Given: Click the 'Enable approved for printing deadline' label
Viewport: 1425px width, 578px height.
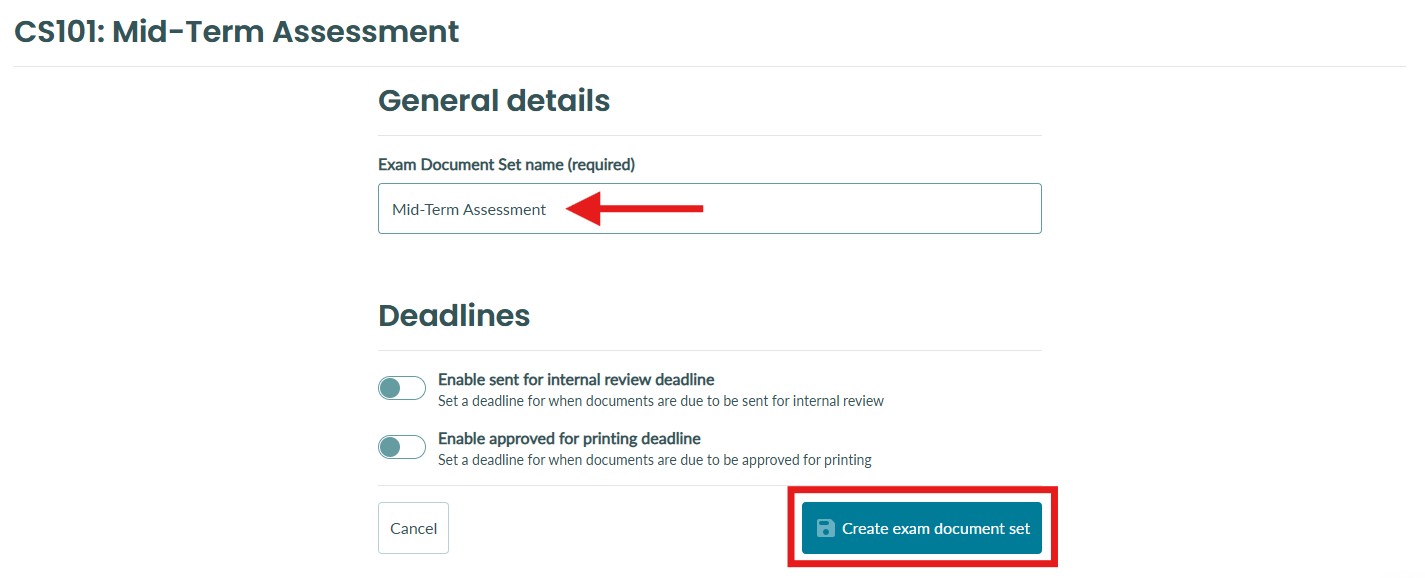Looking at the screenshot, I should (x=569, y=439).
